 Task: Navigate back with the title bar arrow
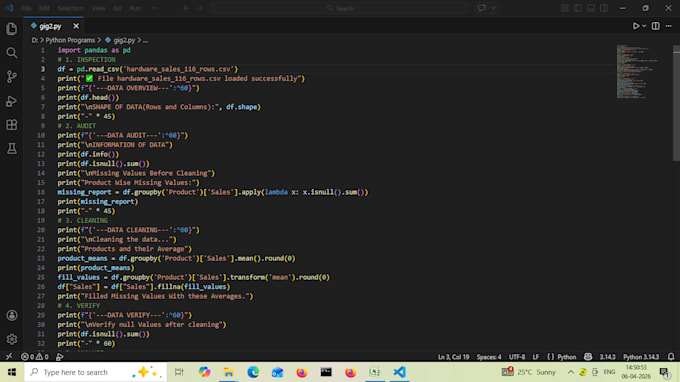point(186,8)
